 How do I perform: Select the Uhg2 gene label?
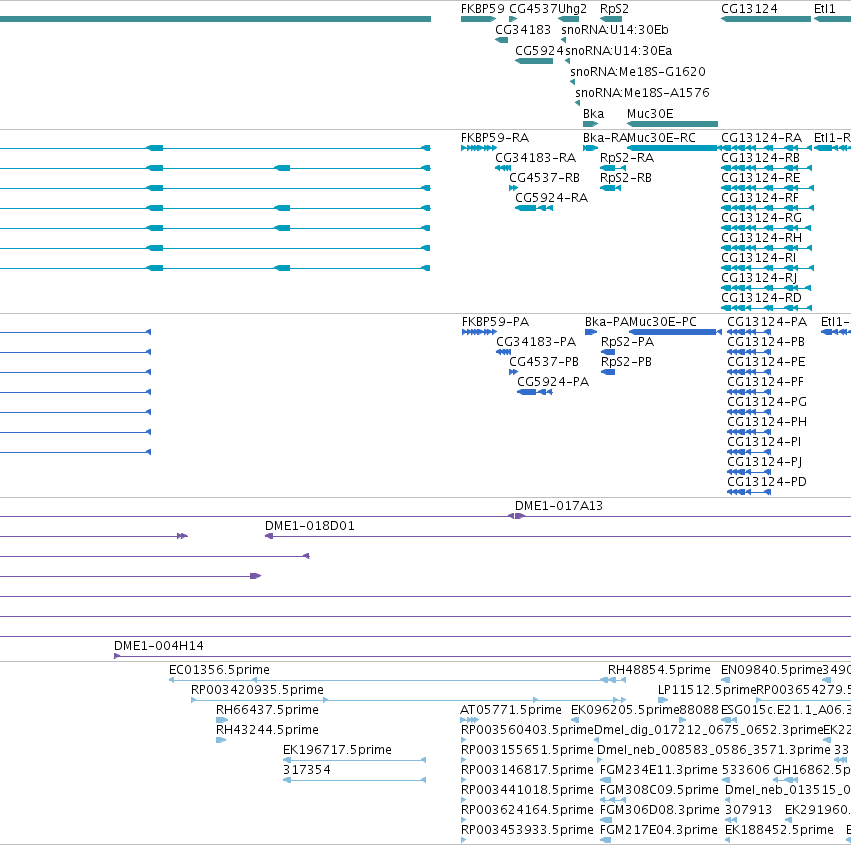click(573, 9)
